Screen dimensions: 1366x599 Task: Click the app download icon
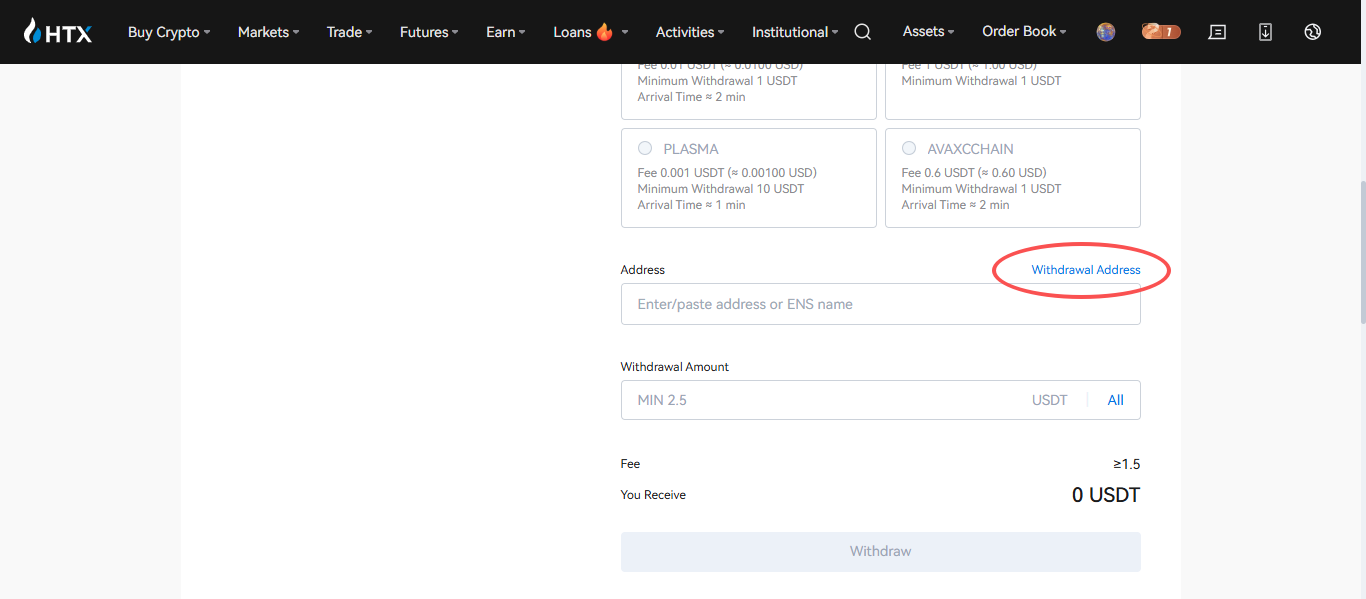tap(1265, 32)
